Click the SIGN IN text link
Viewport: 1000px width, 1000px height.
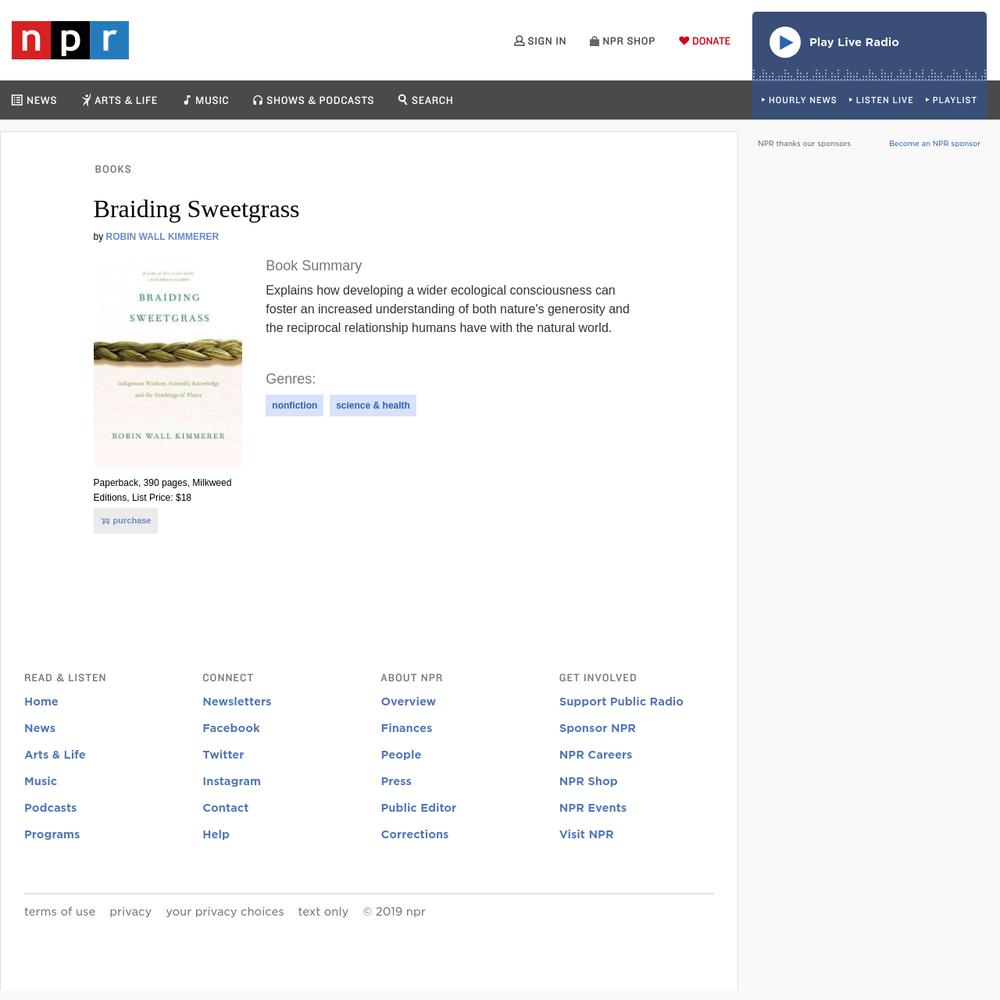(x=547, y=41)
